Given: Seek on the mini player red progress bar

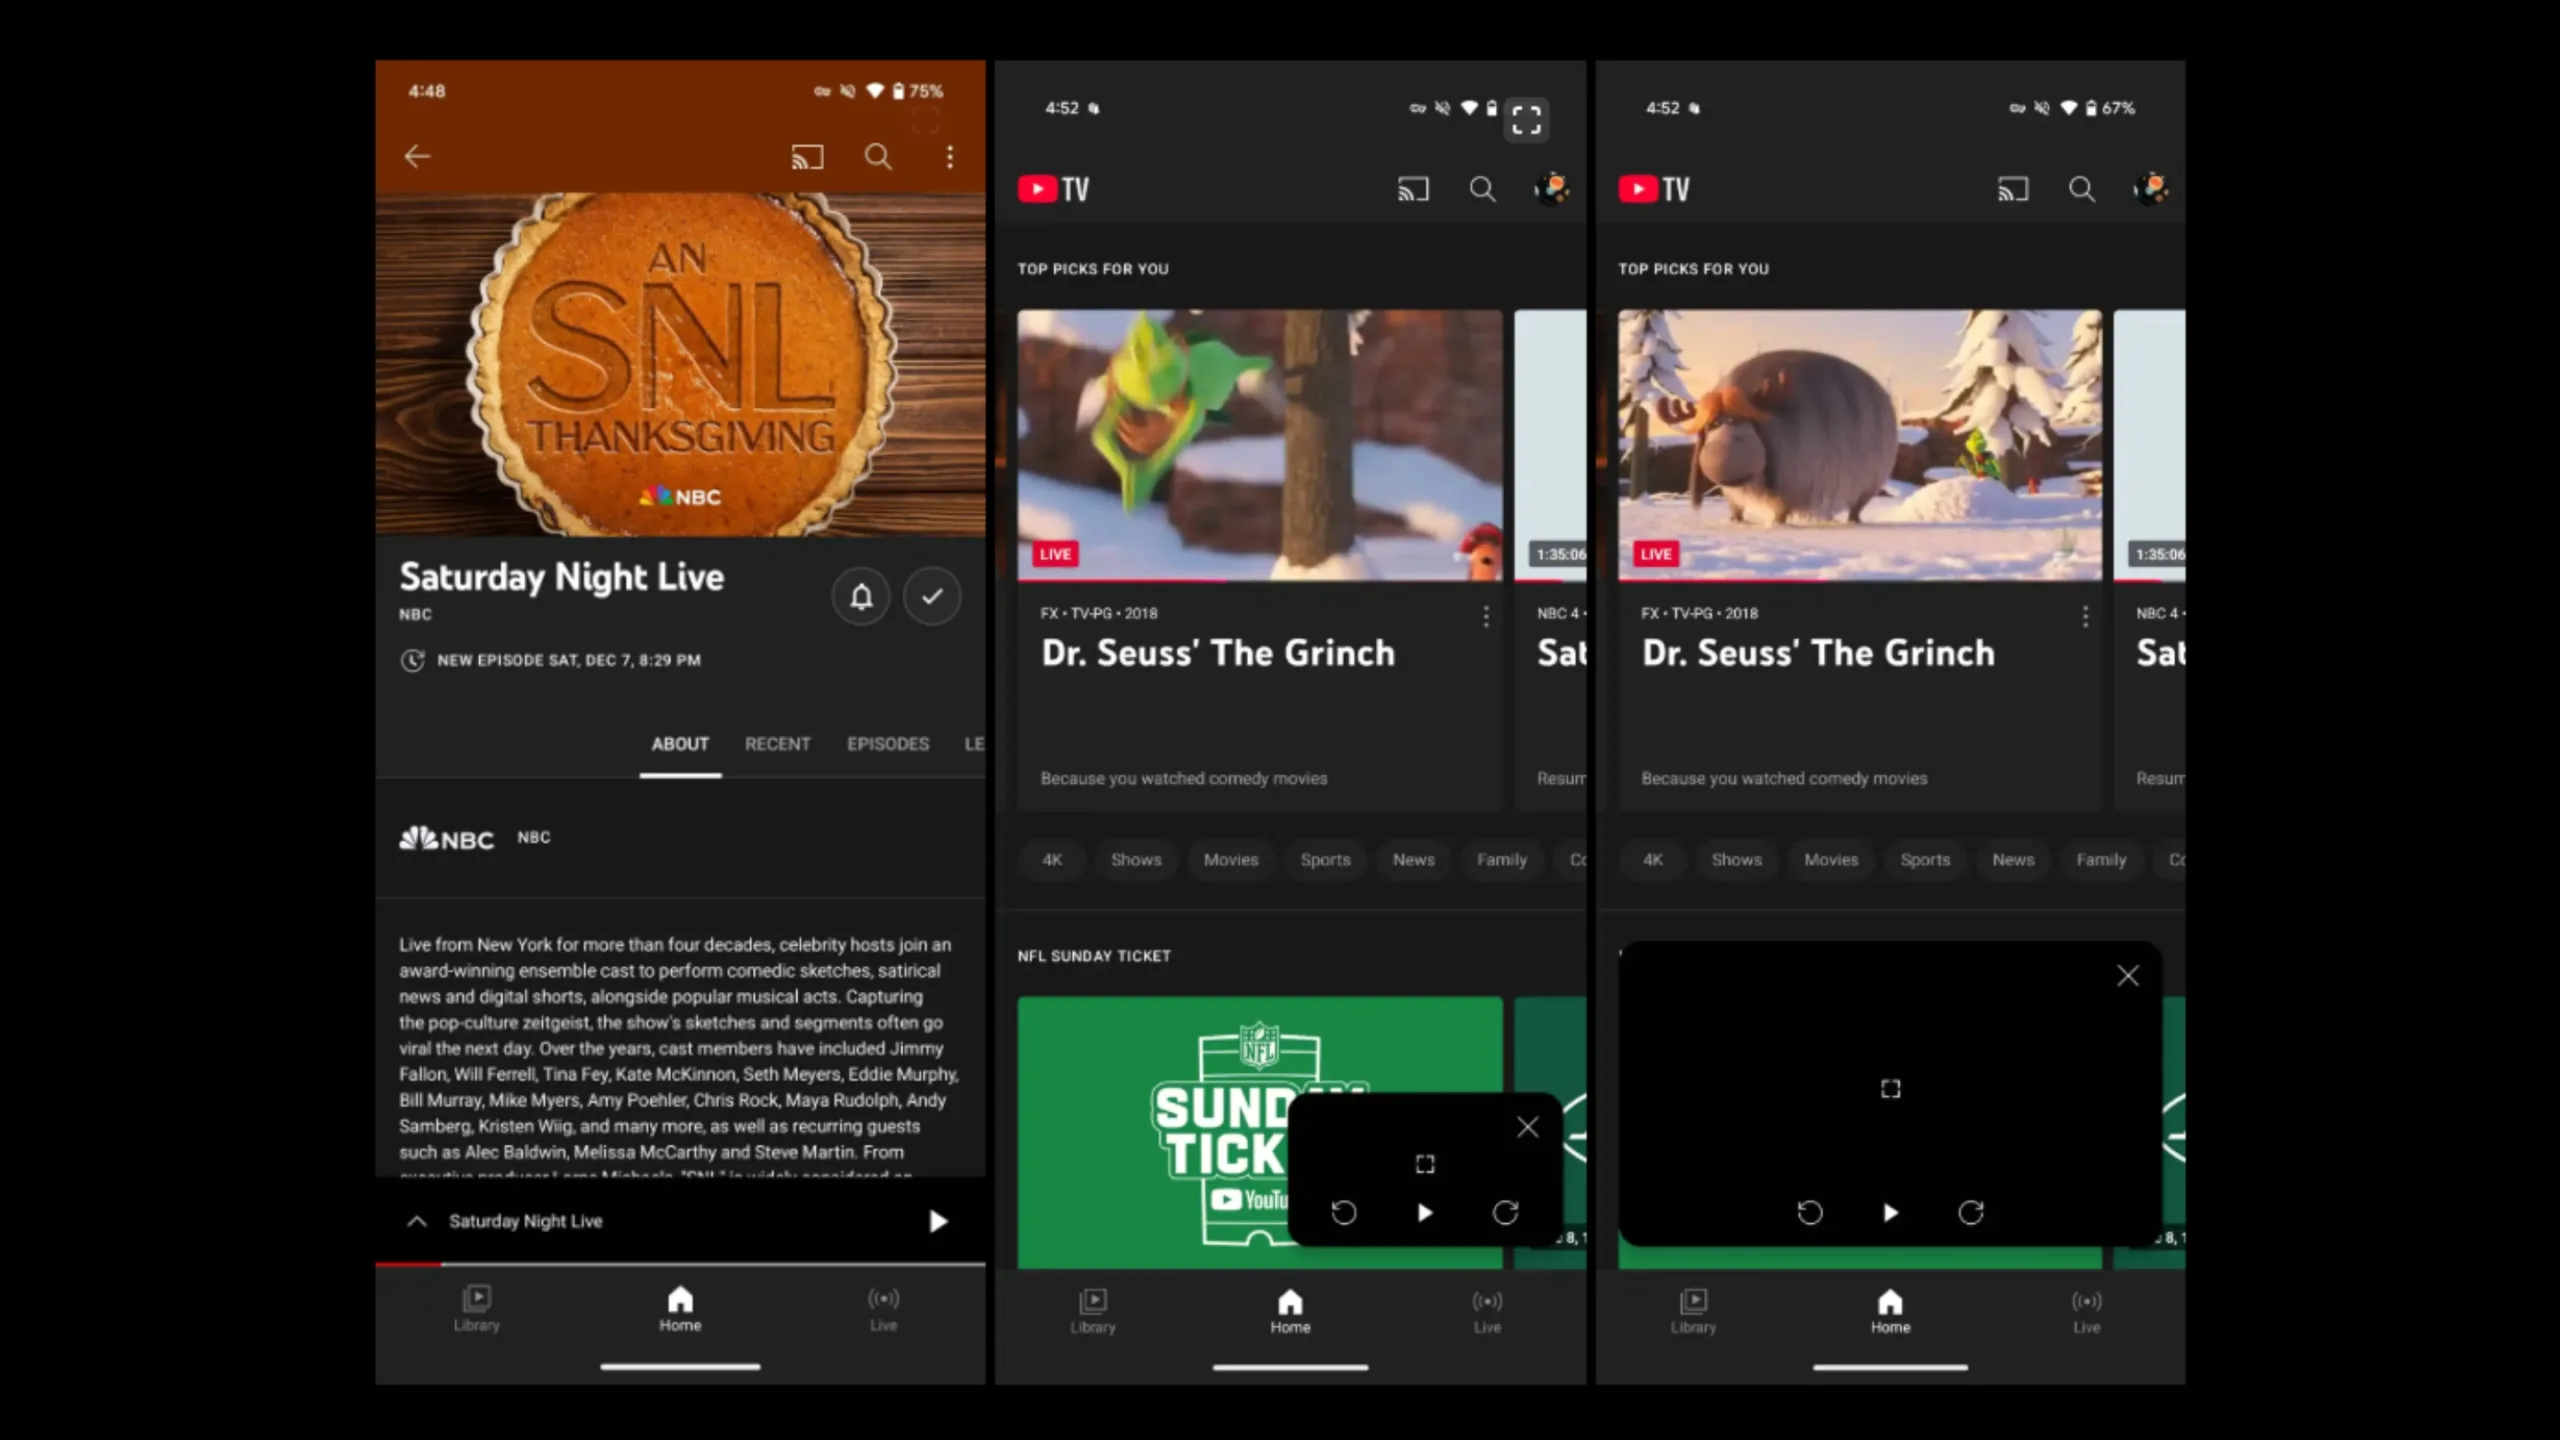Looking at the screenshot, I should pos(680,1265).
